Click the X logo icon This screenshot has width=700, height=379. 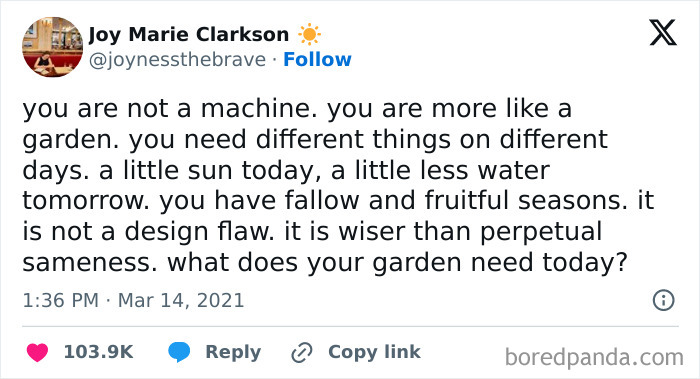pyautogui.click(x=663, y=33)
